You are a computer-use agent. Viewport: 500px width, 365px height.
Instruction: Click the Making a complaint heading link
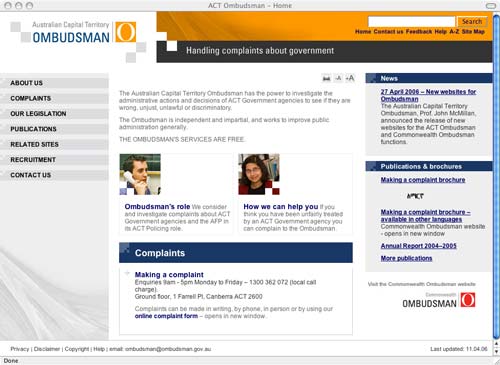169,275
